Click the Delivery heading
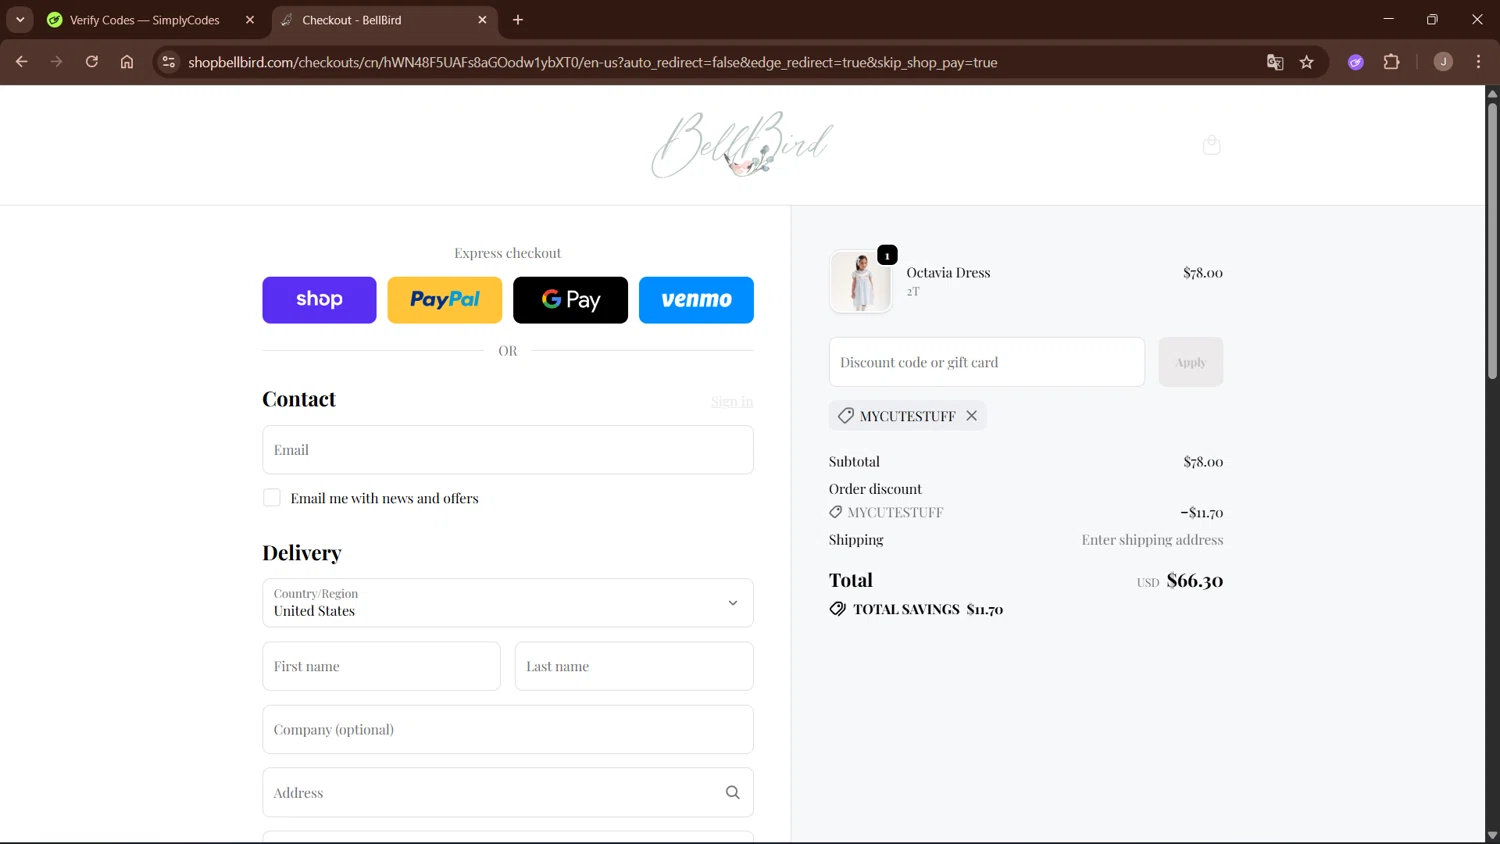Image resolution: width=1500 pixels, height=844 pixels. 302,553
